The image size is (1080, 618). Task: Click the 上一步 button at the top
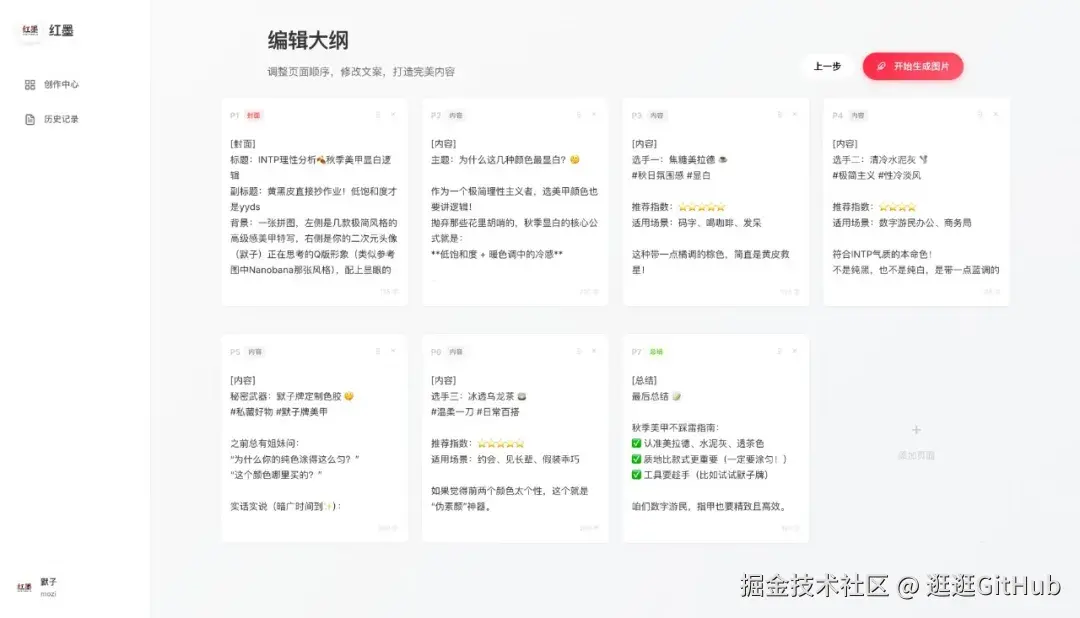pyautogui.click(x=826, y=66)
